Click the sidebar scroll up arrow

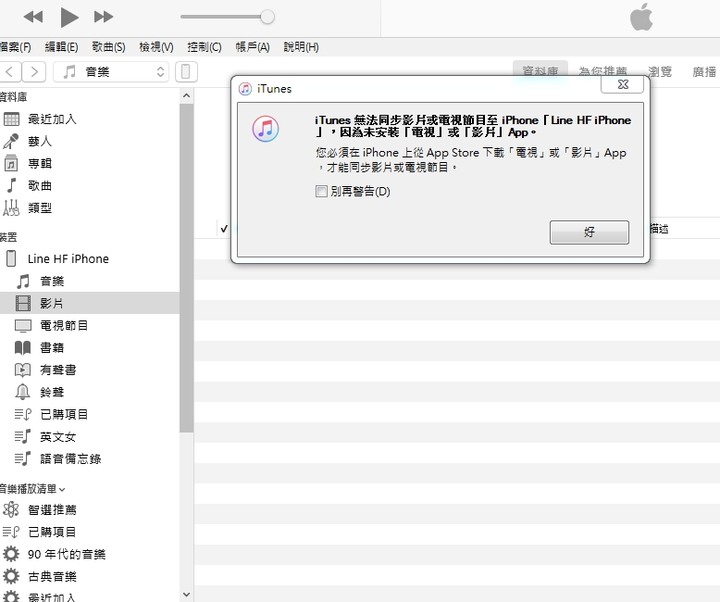(x=186, y=96)
